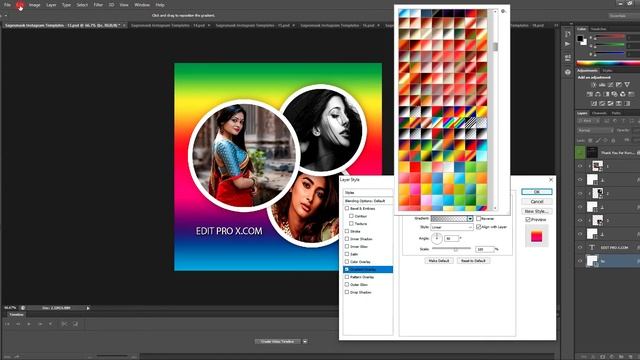This screenshot has width=640, height=360.
Task: Add a Levels adjustment
Action: [x=602, y=84]
